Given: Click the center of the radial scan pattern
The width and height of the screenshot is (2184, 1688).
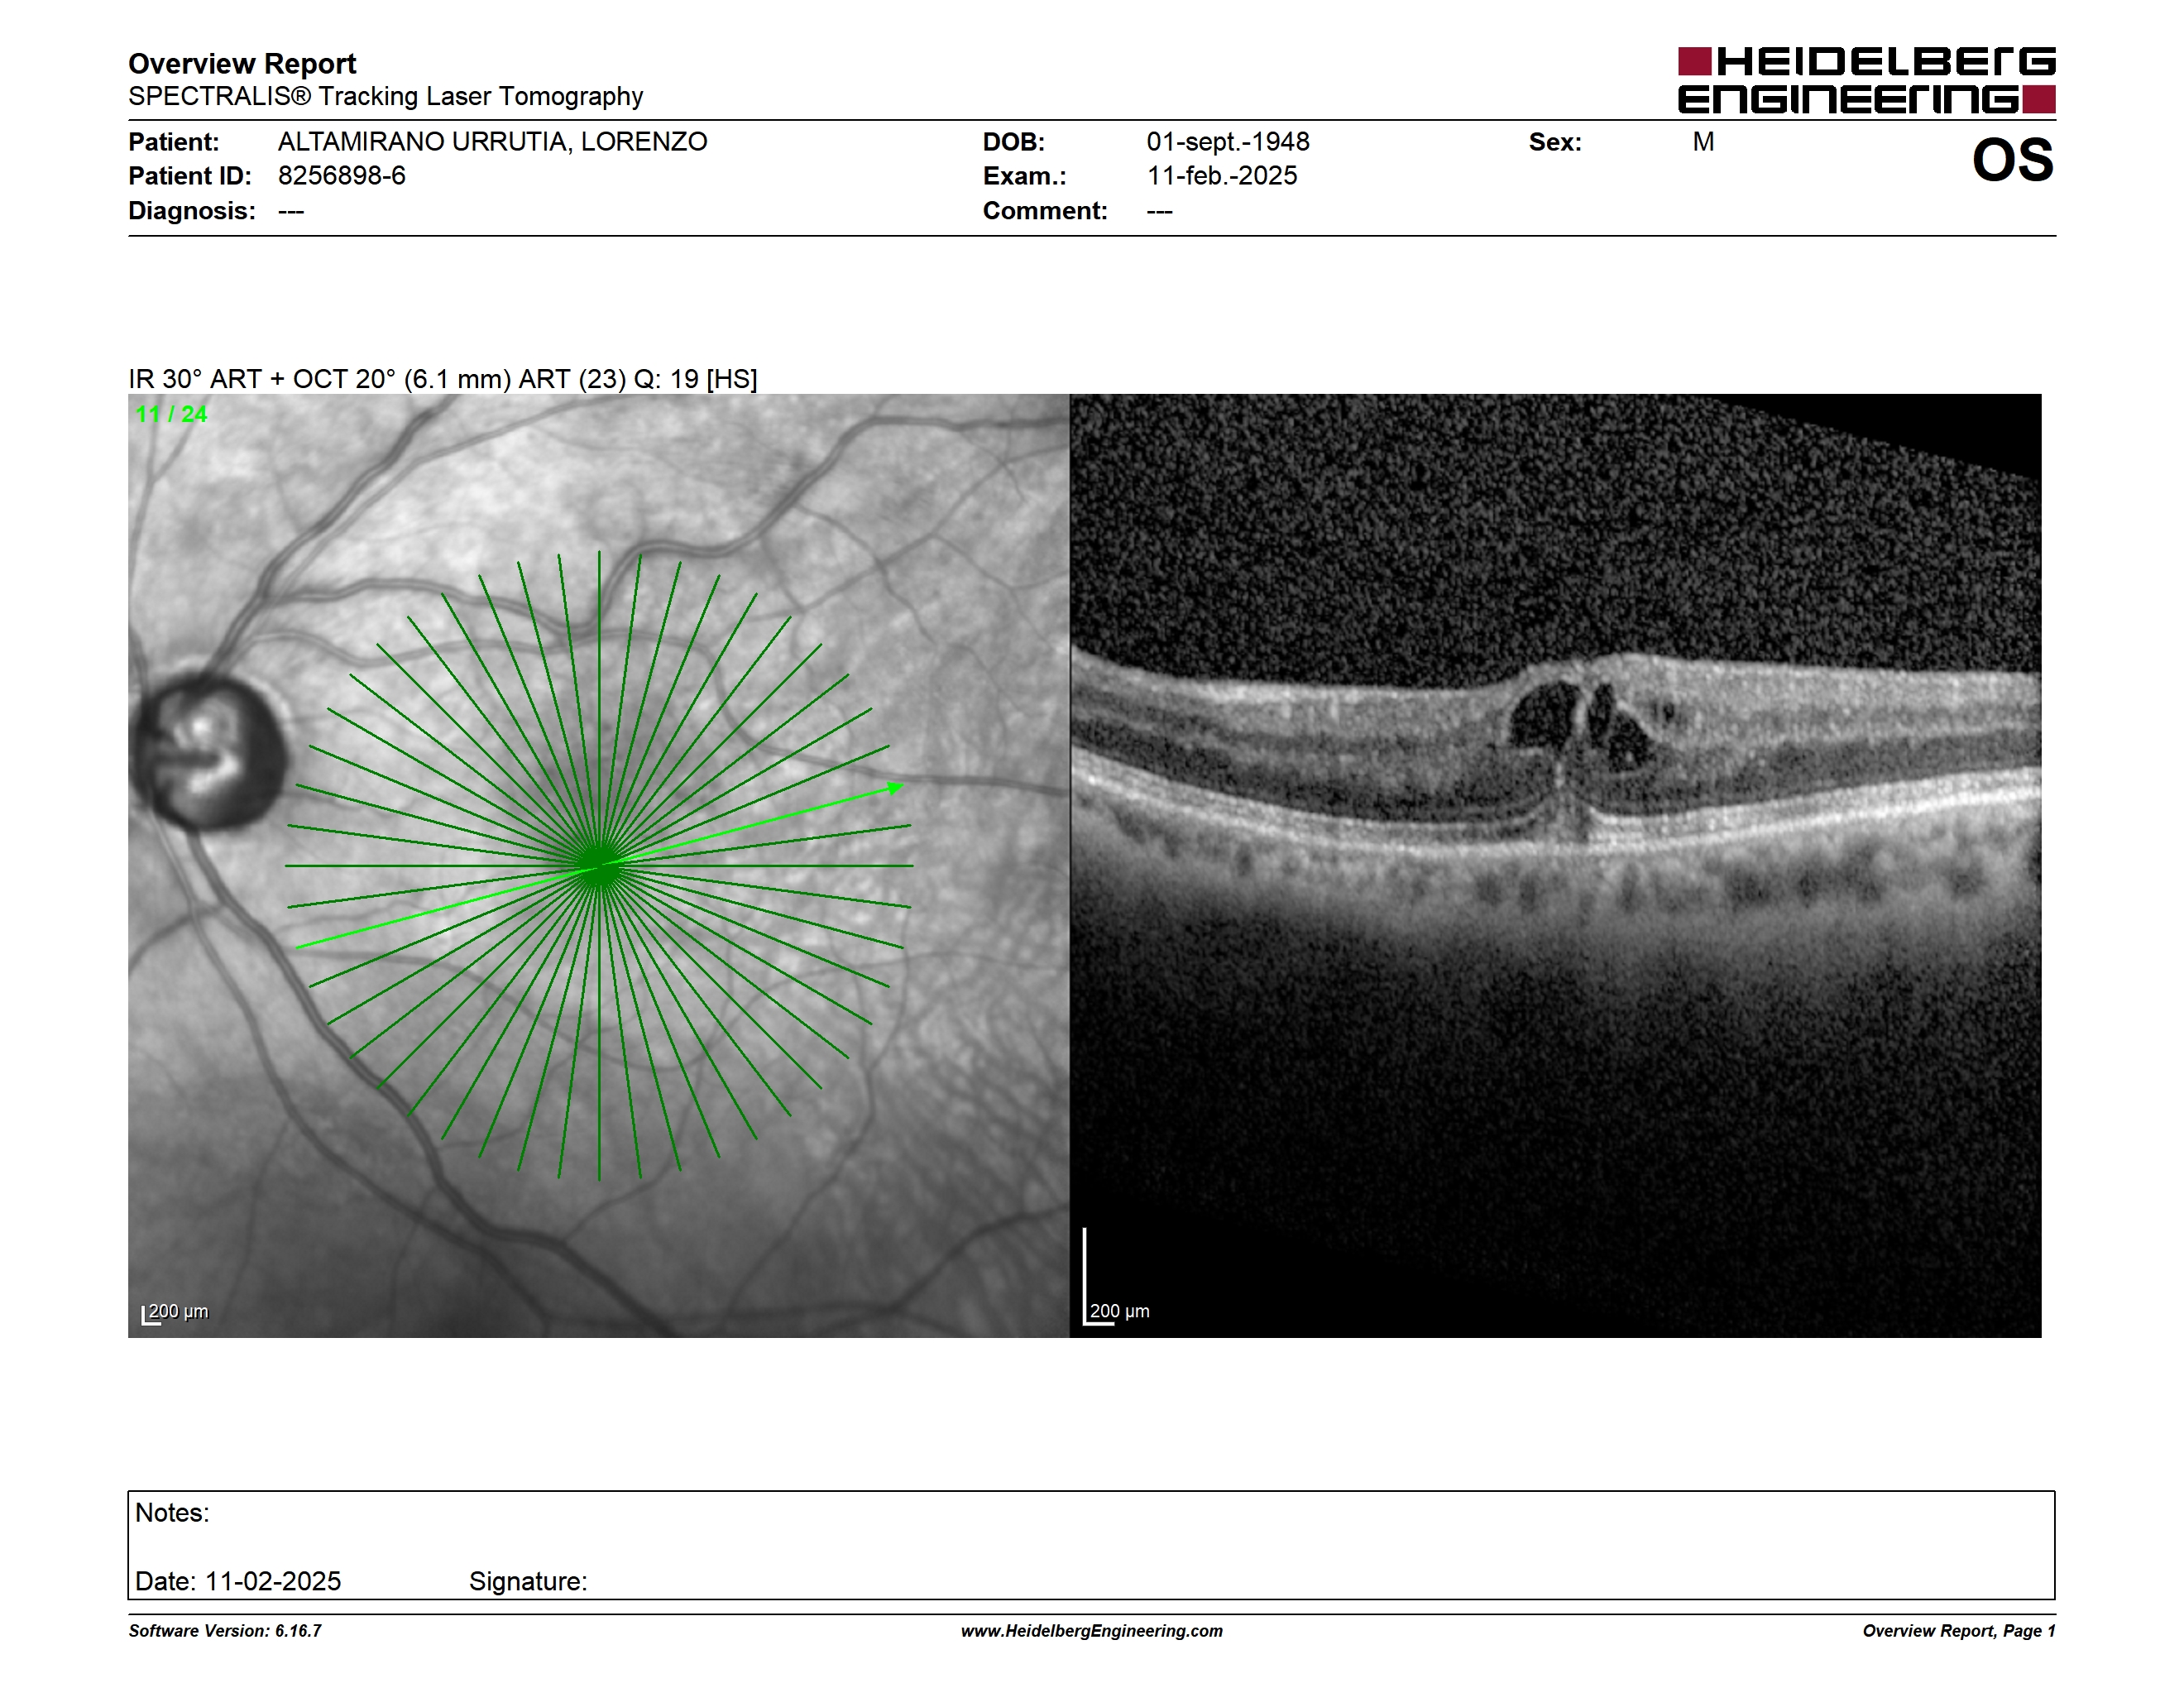Looking at the screenshot, I should click(x=599, y=865).
